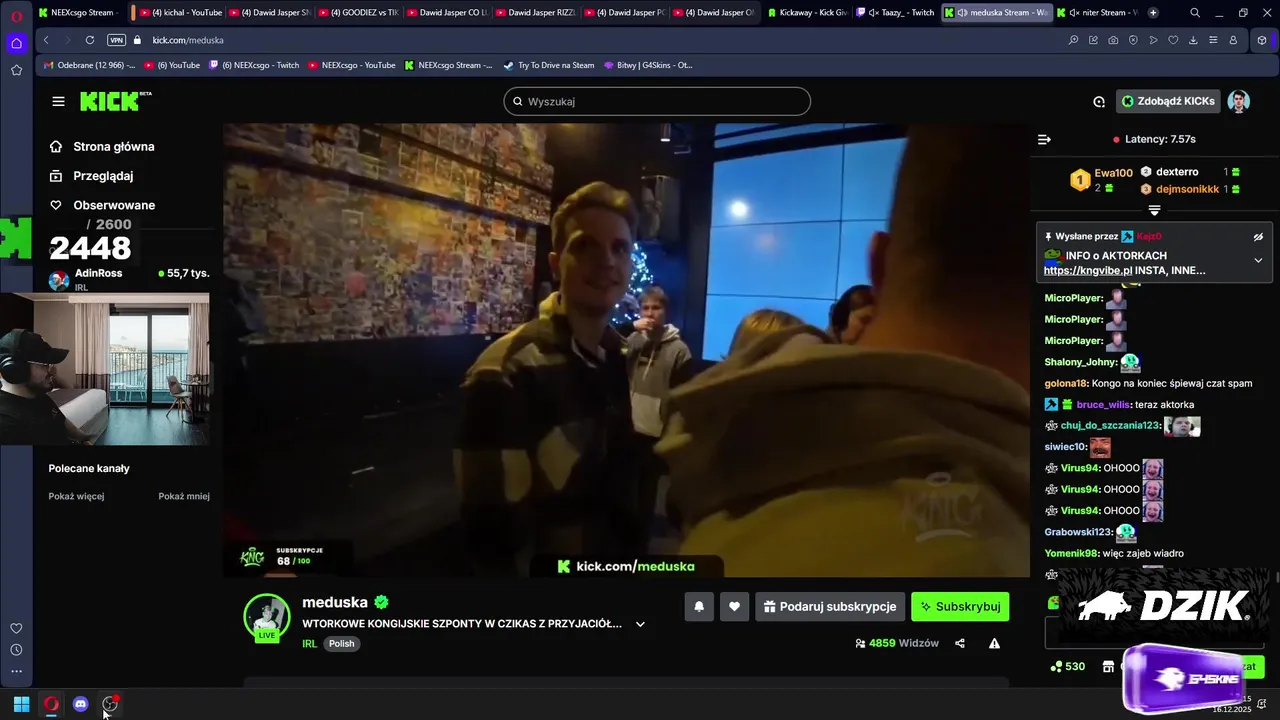Image resolution: width=1280 pixels, height=720 pixels.
Task: Reload the current page
Action: [x=90, y=40]
